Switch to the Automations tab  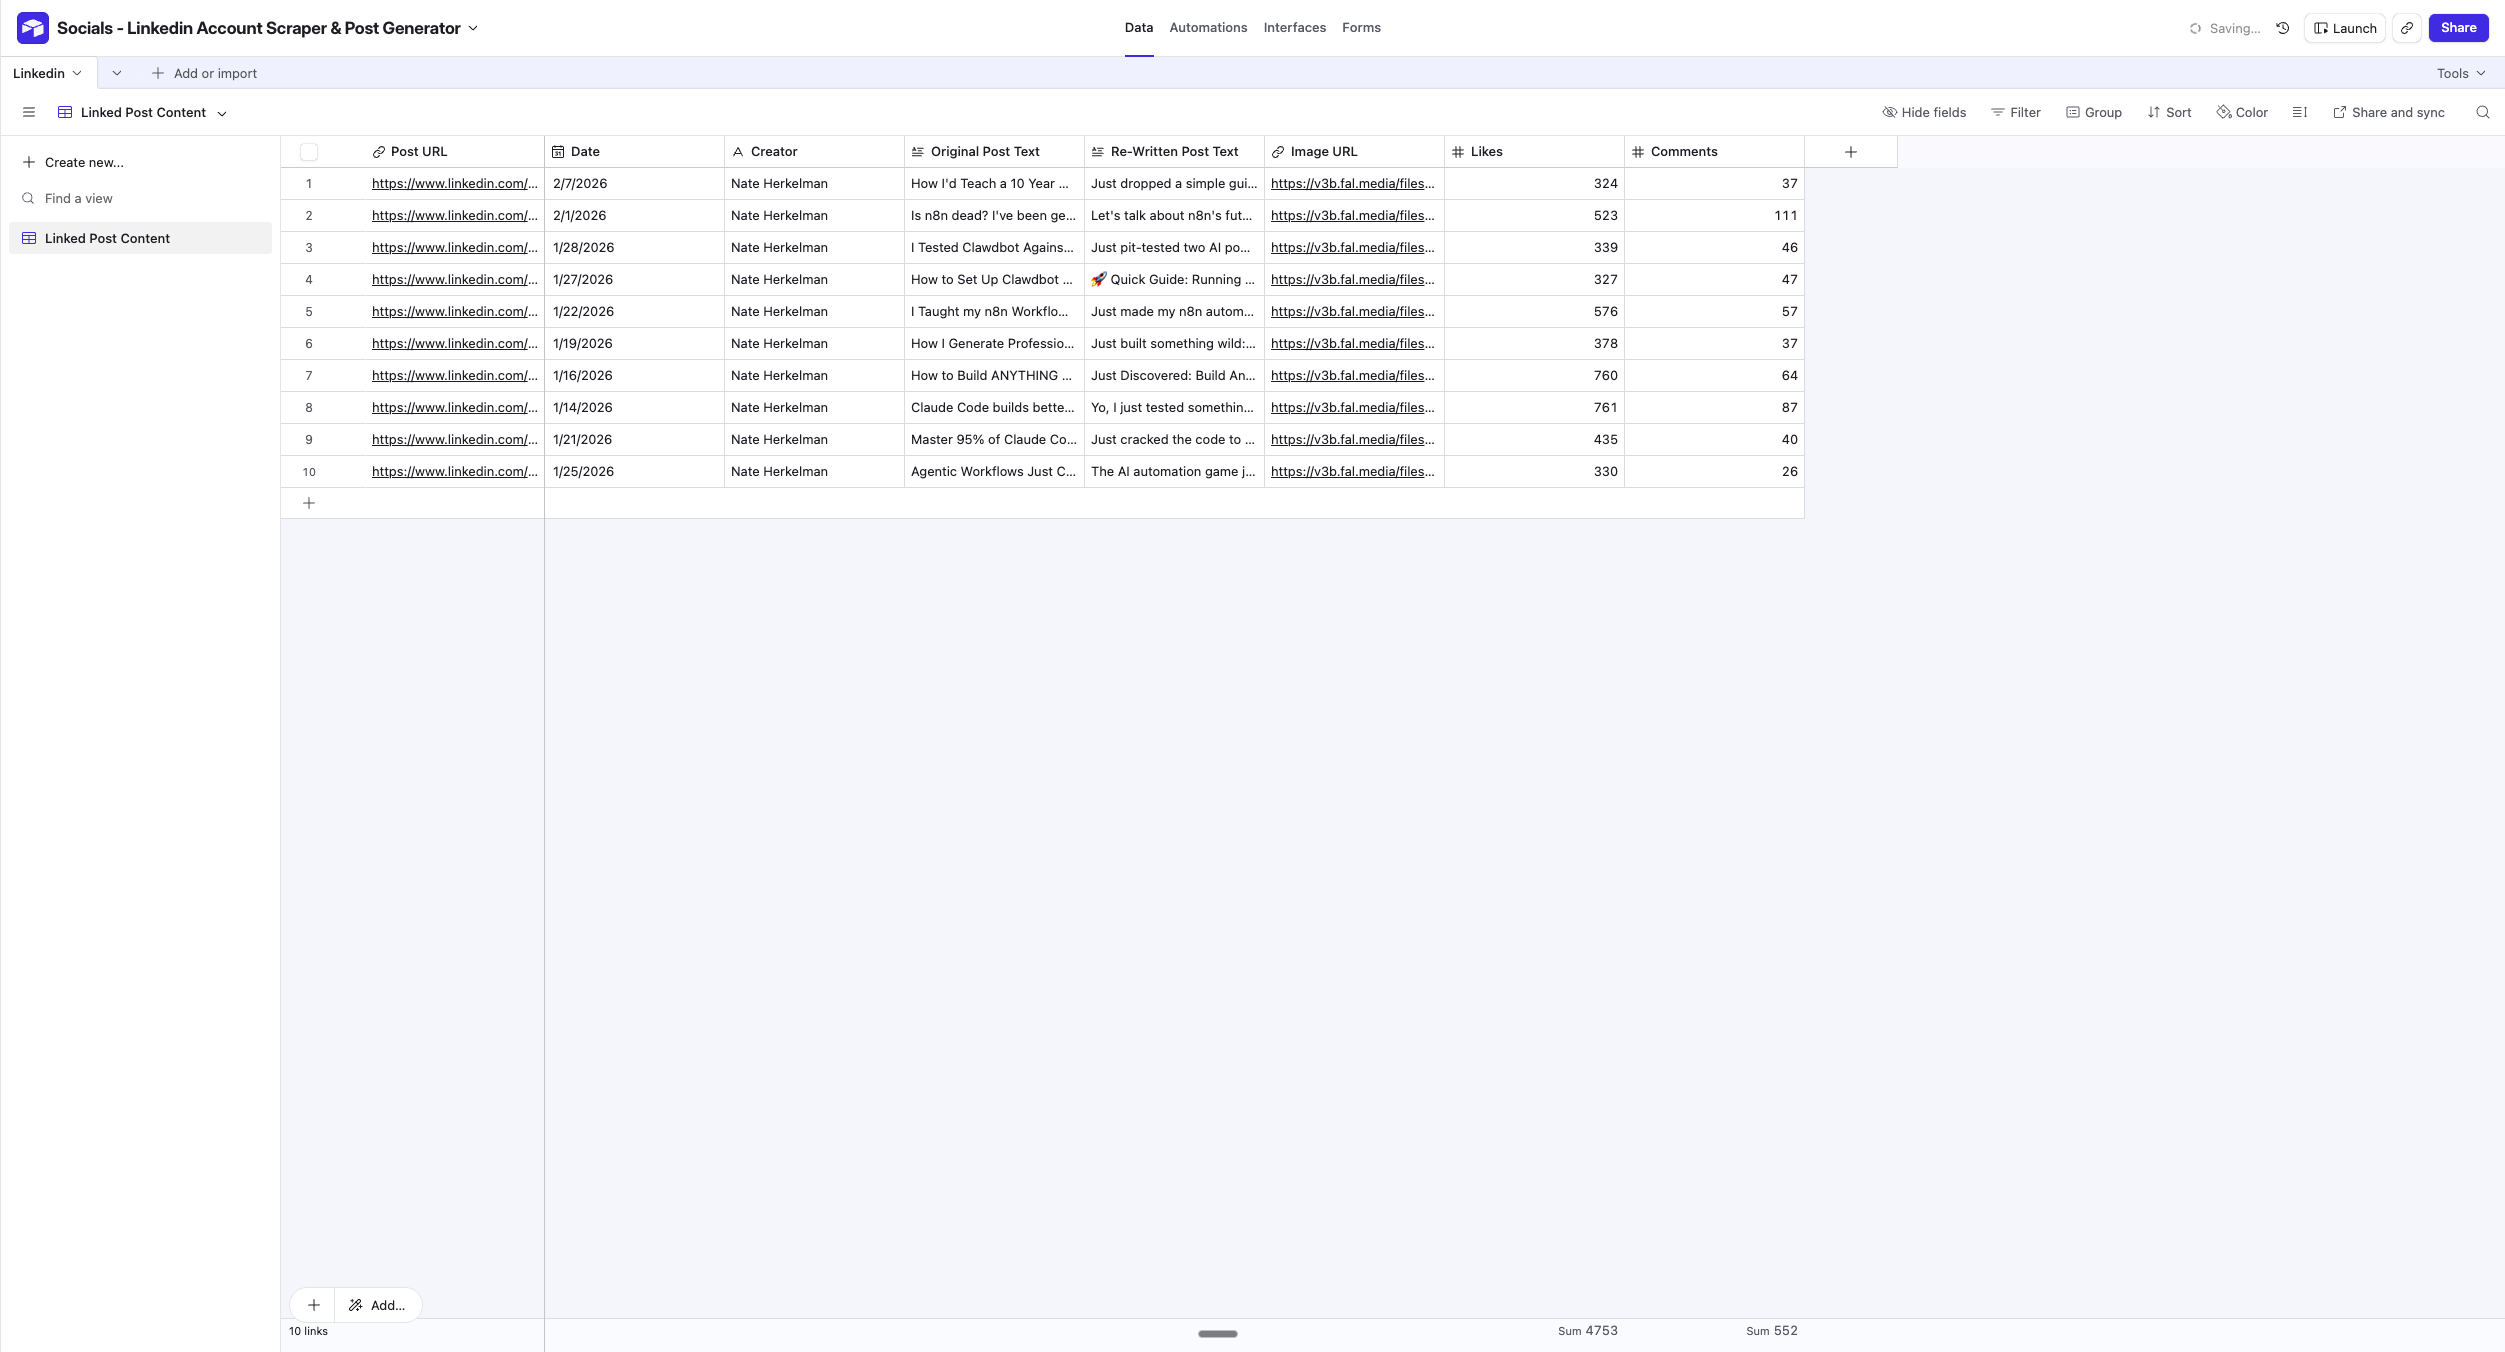pyautogui.click(x=1208, y=28)
